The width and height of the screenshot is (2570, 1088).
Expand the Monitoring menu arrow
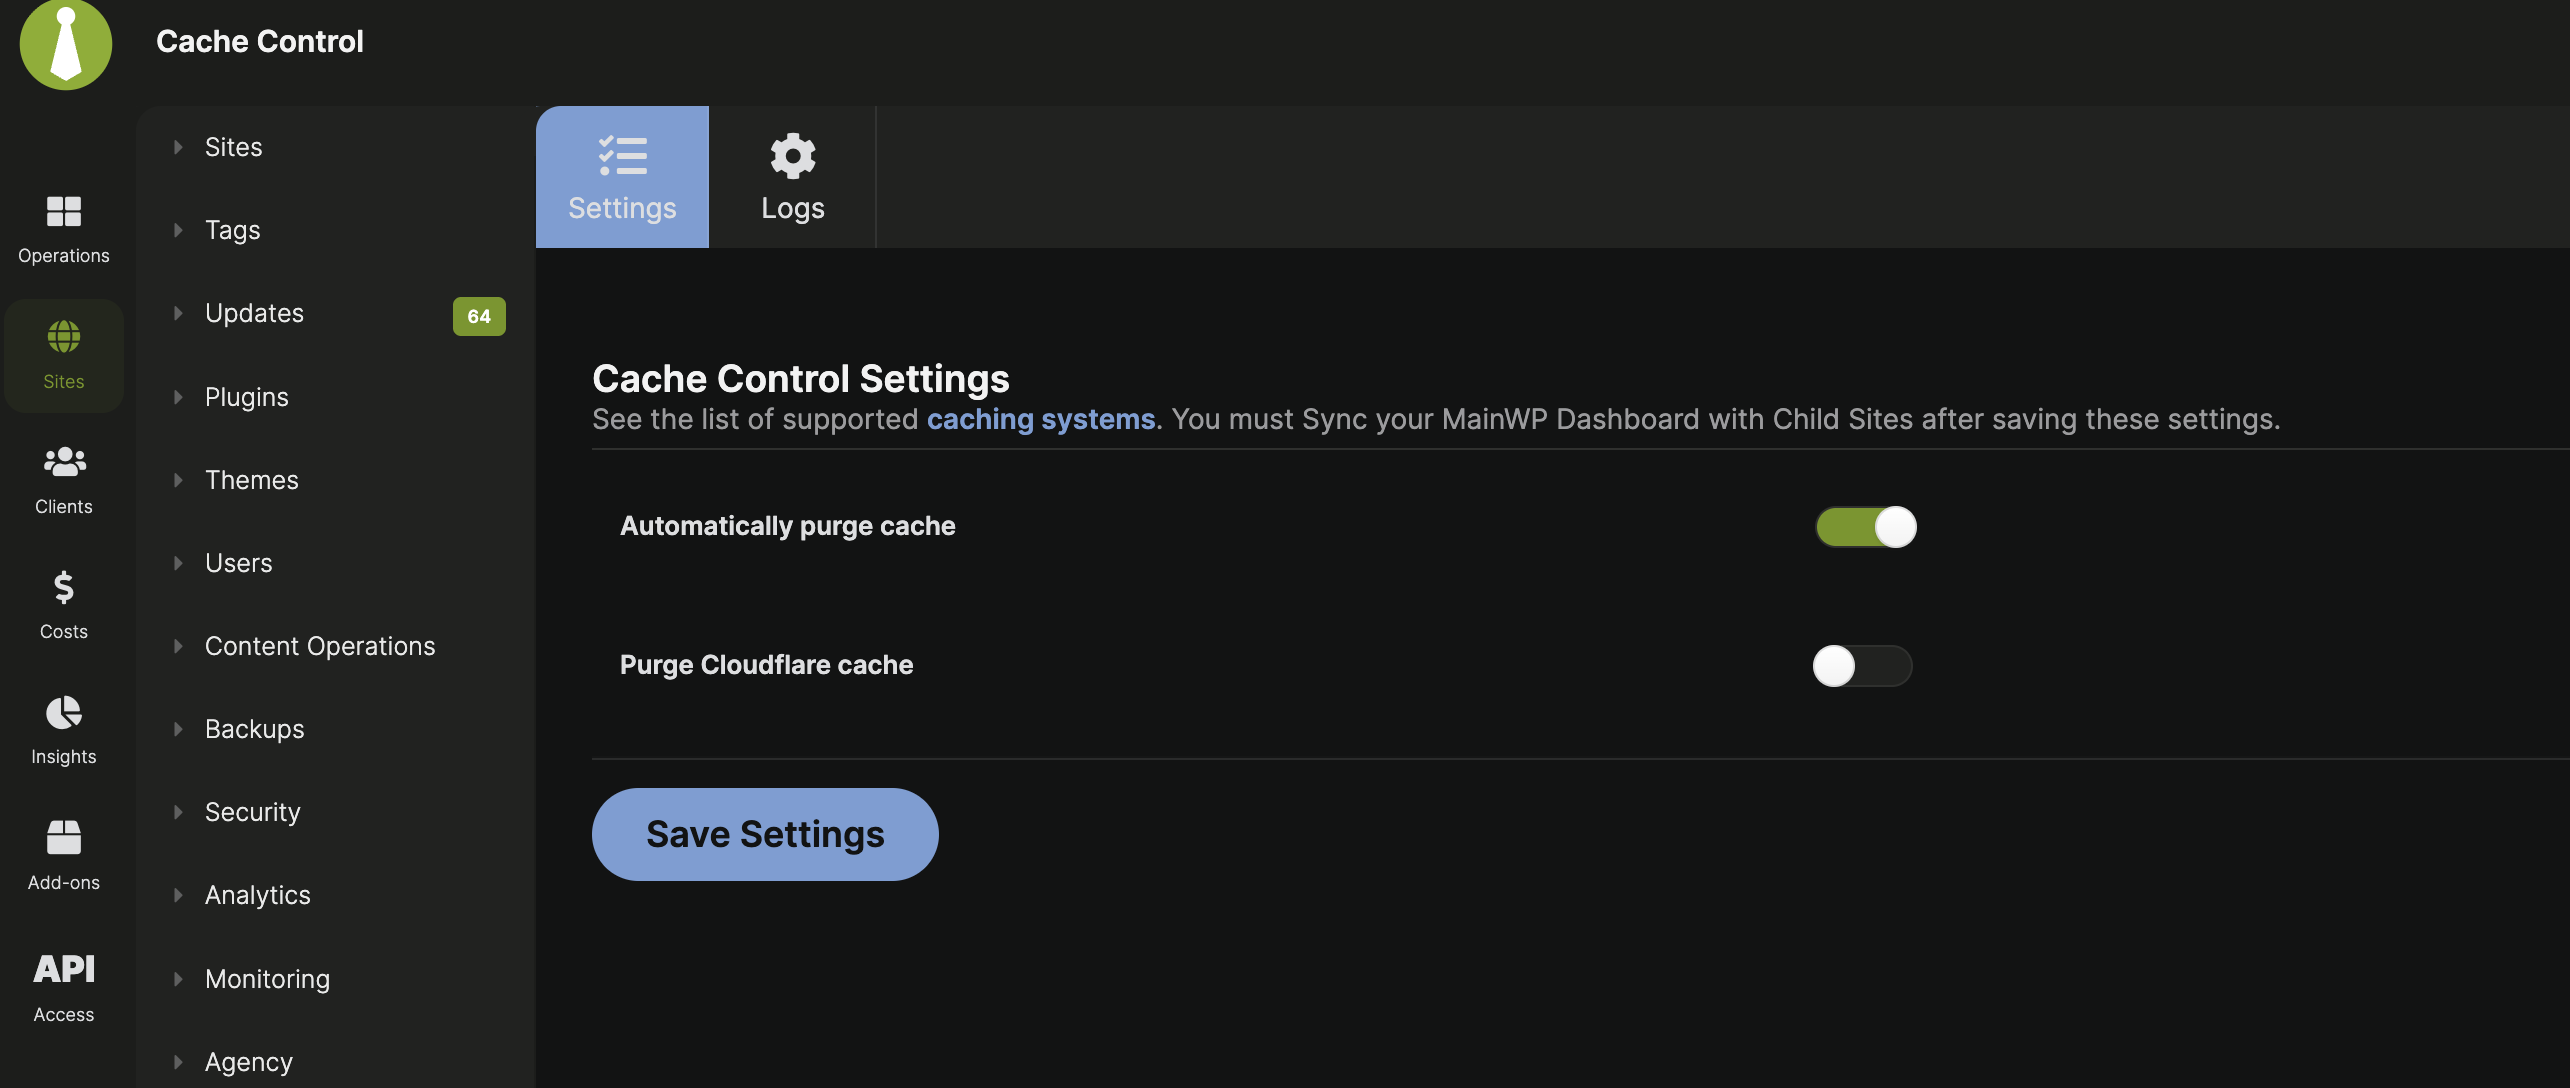click(178, 979)
